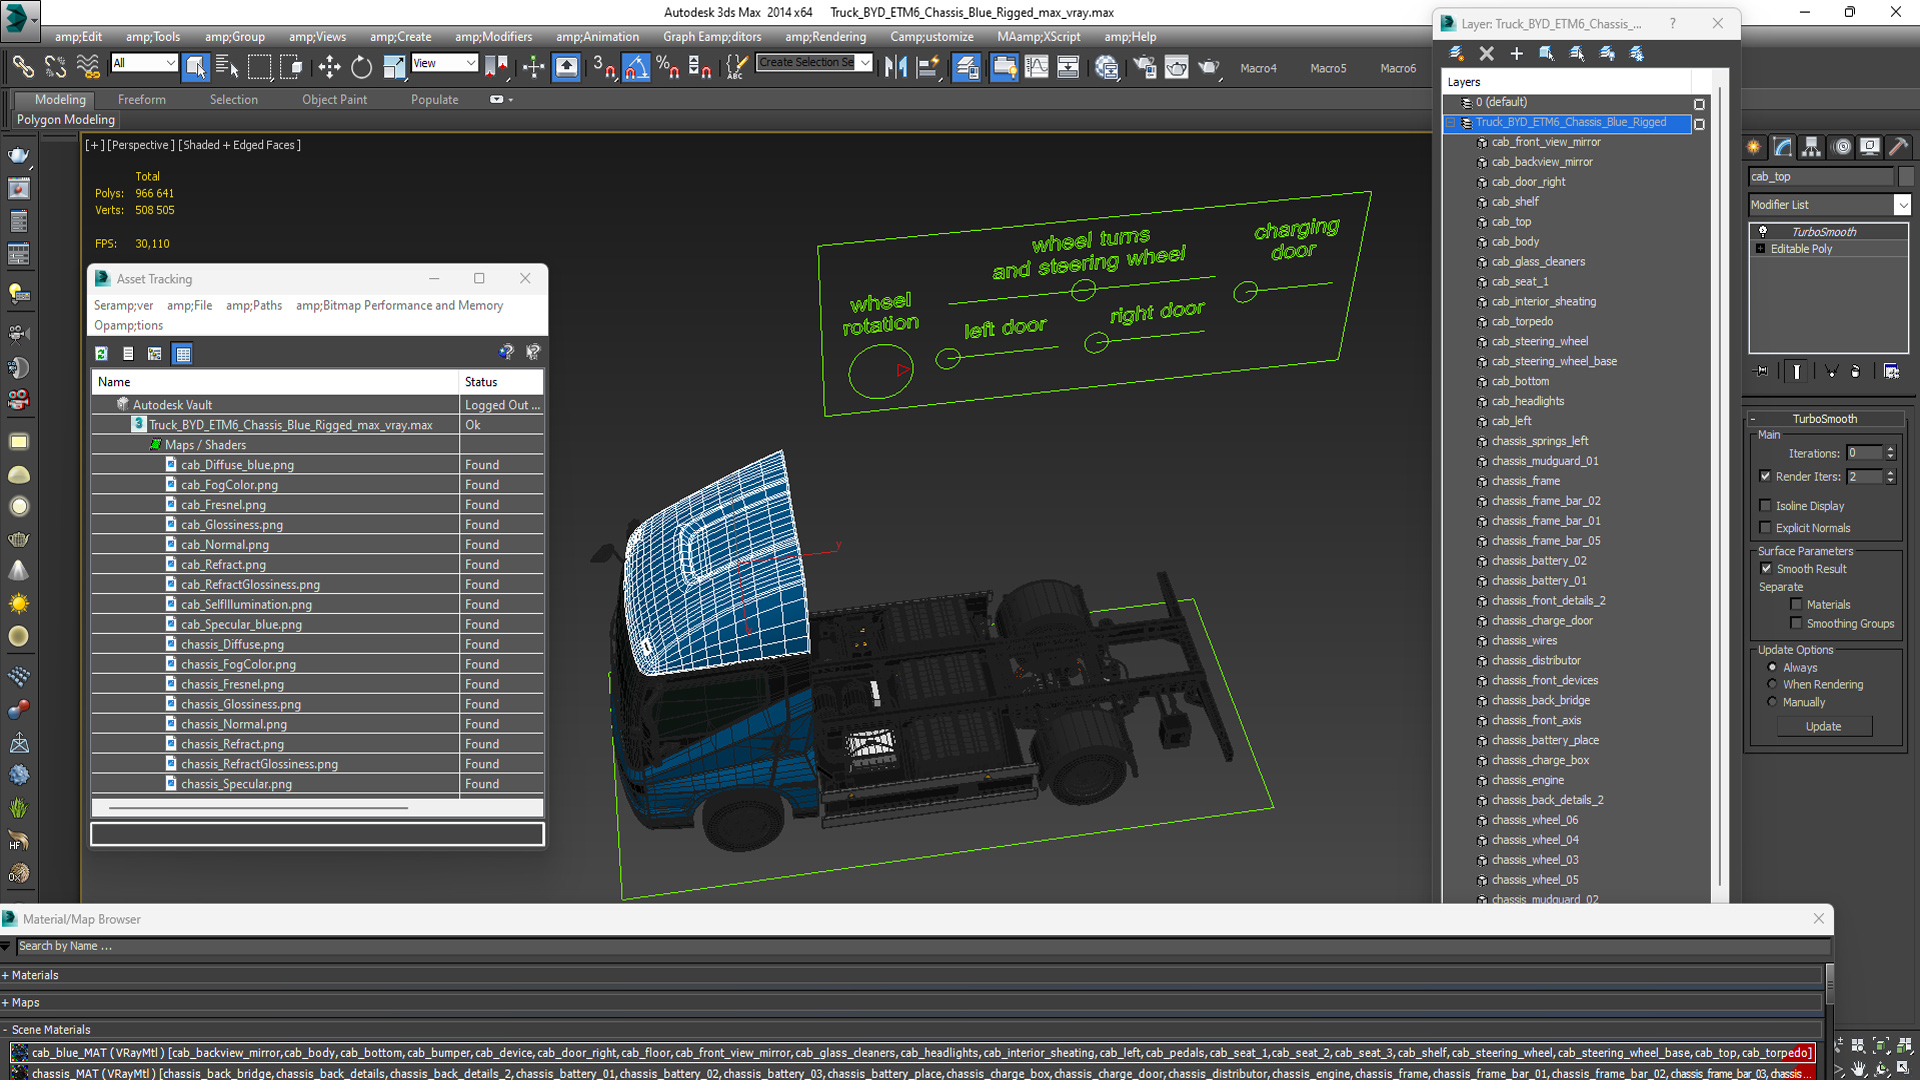Add selected objects to layer with plus icon

coord(1516,53)
